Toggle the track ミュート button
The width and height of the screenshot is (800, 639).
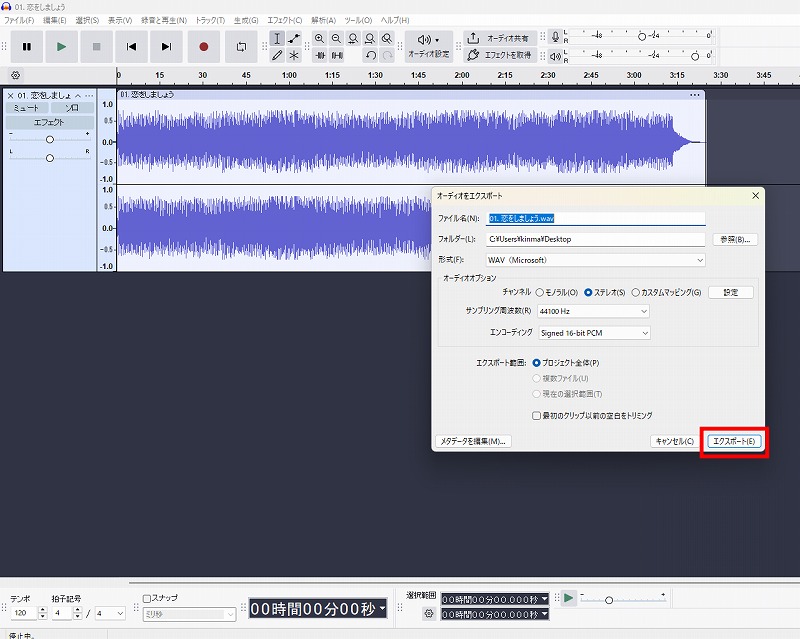(x=27, y=108)
